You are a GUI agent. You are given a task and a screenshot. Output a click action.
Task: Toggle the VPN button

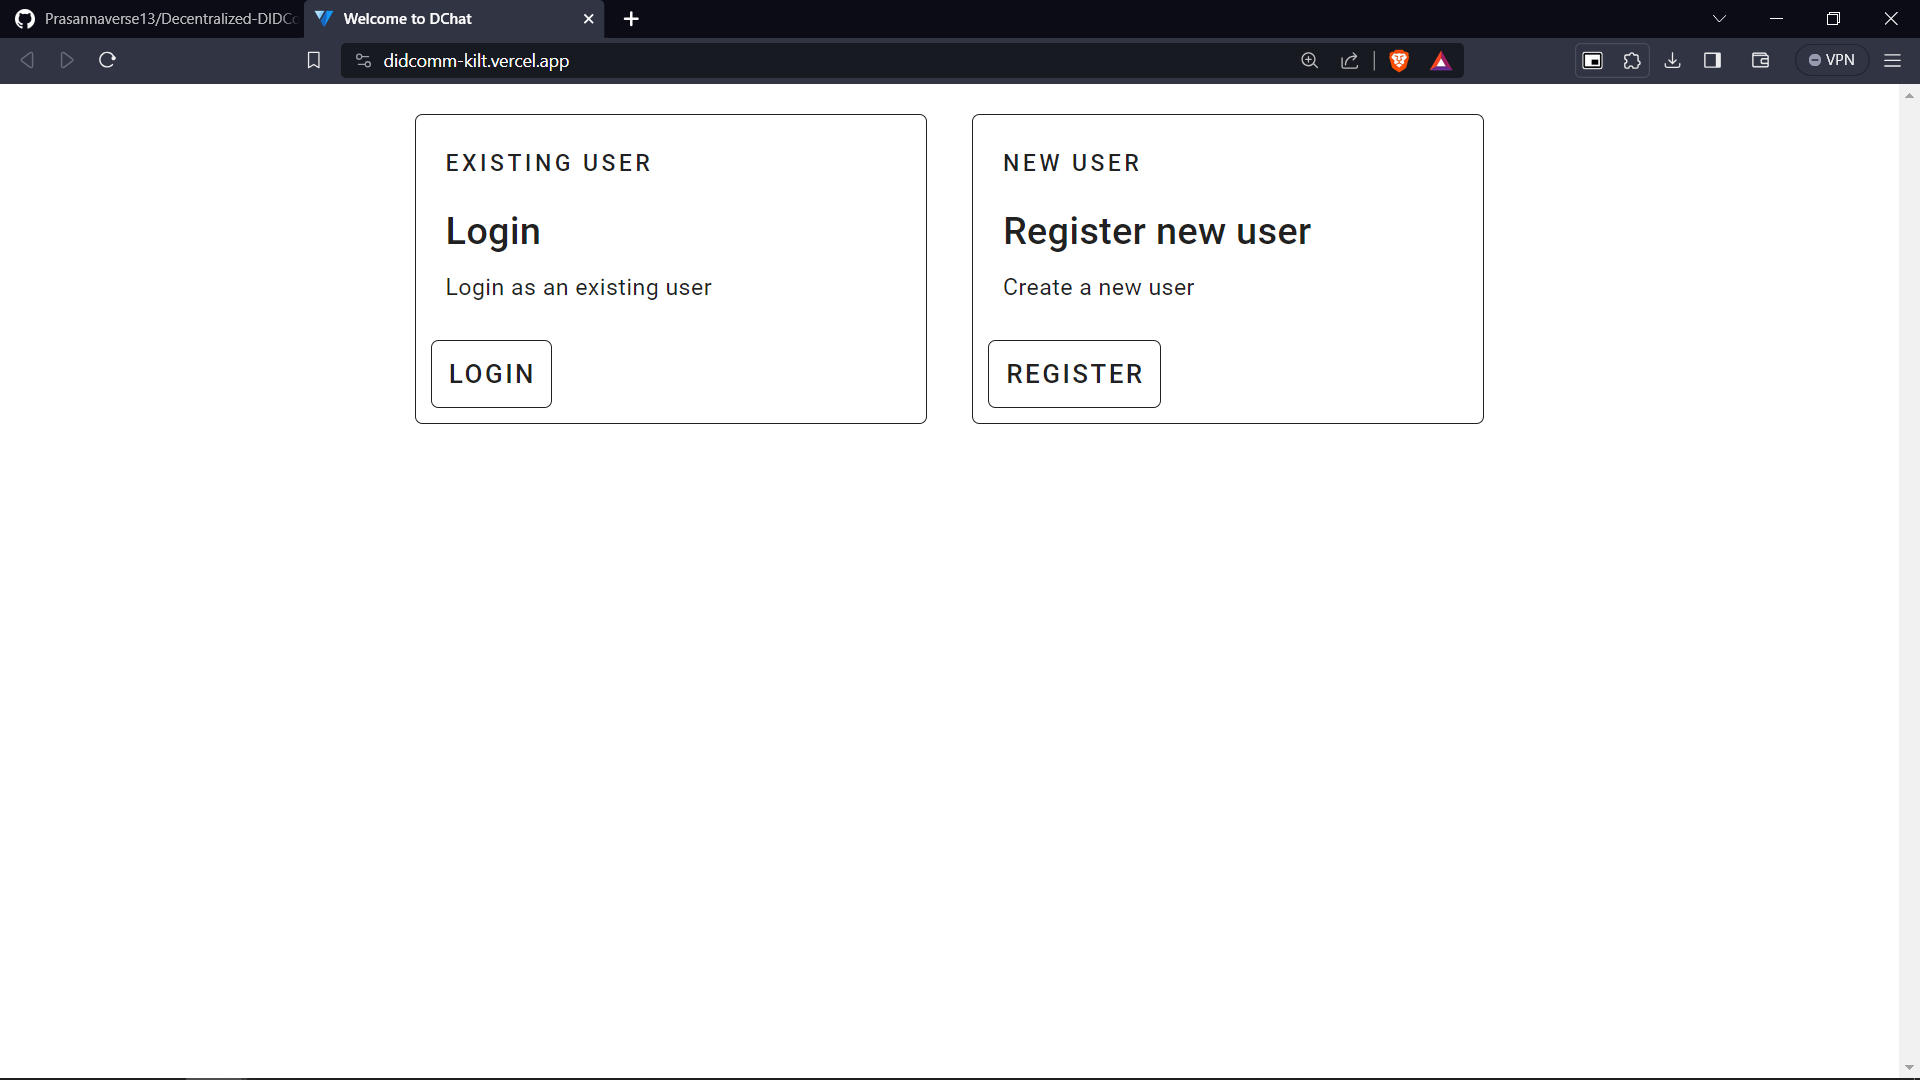(x=1831, y=61)
